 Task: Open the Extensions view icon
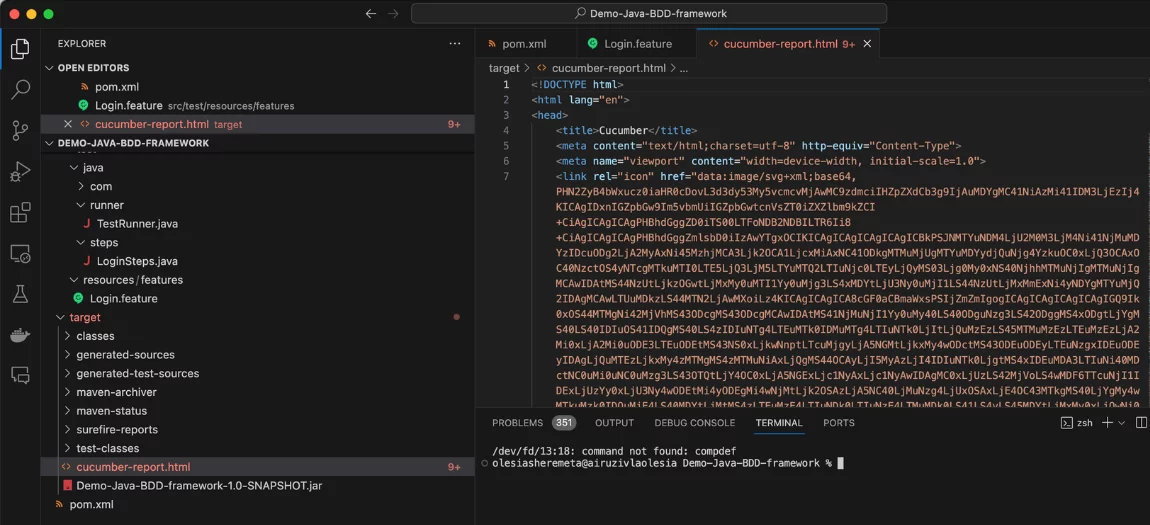pos(20,213)
